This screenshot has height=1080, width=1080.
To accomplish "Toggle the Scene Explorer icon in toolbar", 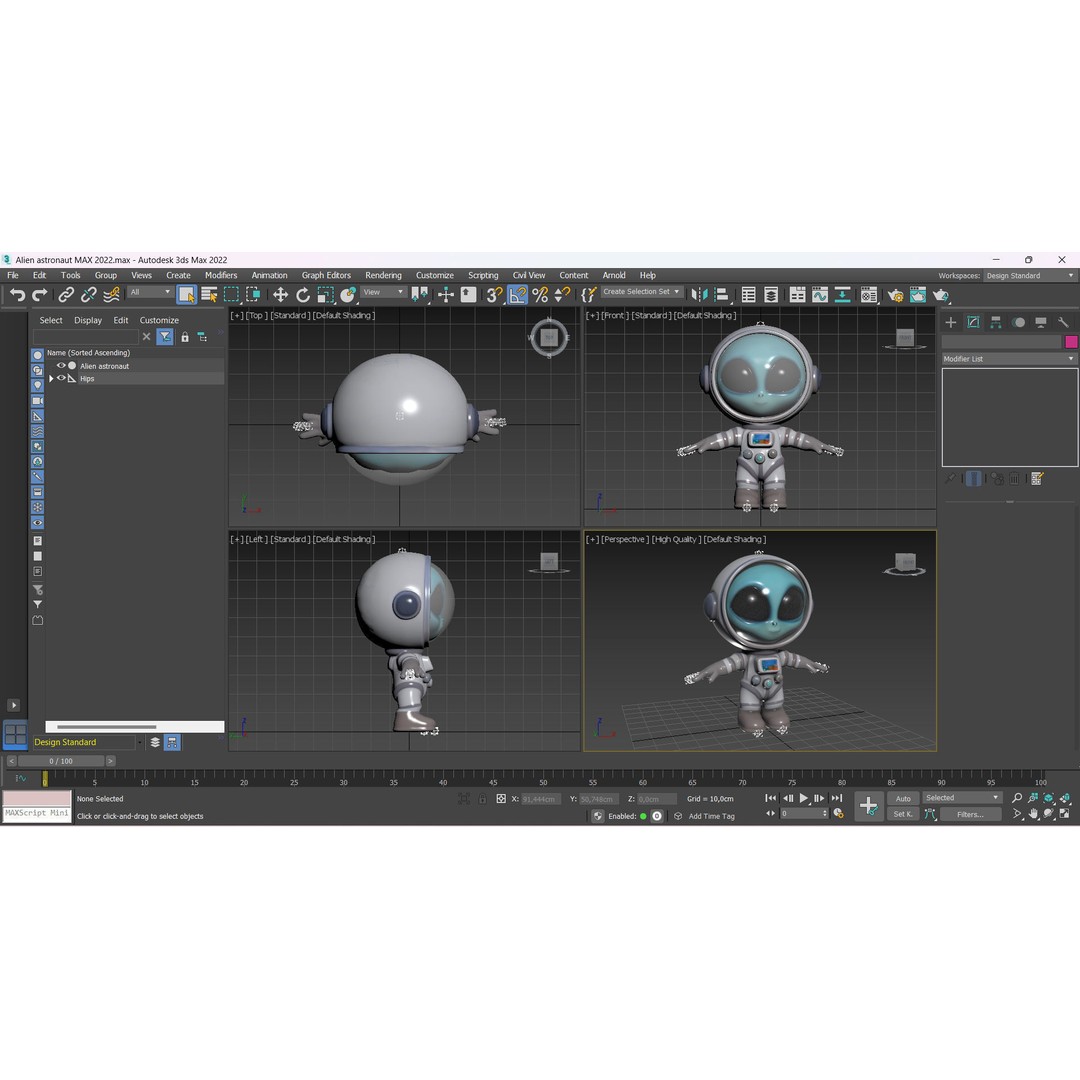I will point(749,295).
